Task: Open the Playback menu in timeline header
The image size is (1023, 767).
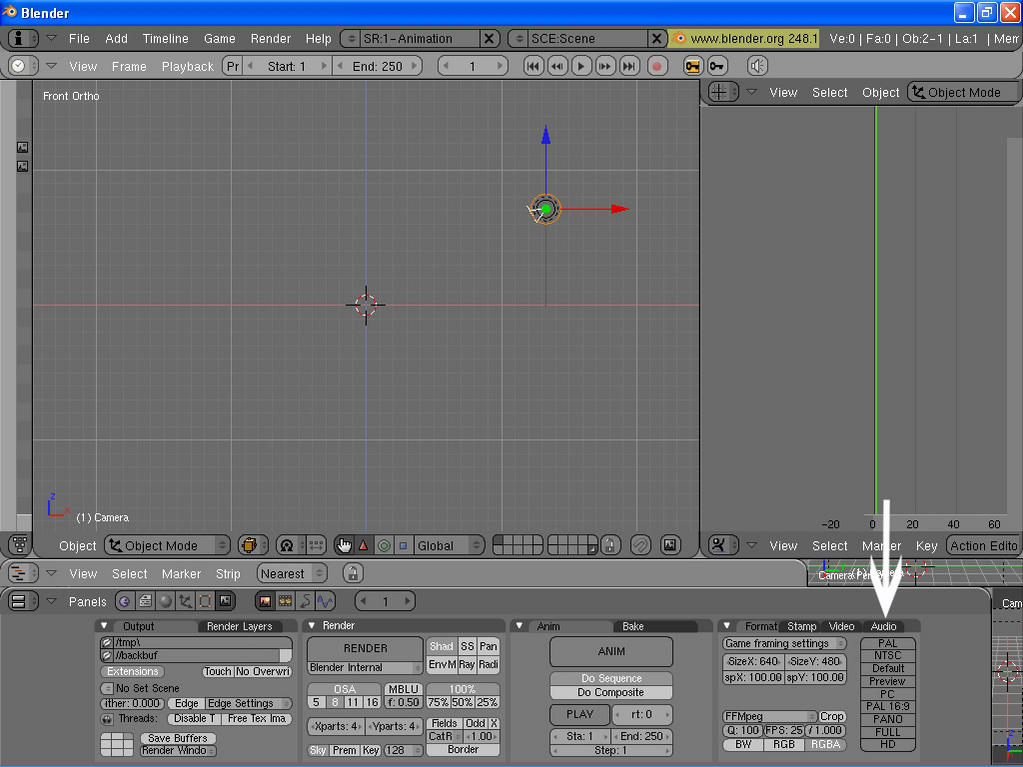Action: click(x=187, y=66)
